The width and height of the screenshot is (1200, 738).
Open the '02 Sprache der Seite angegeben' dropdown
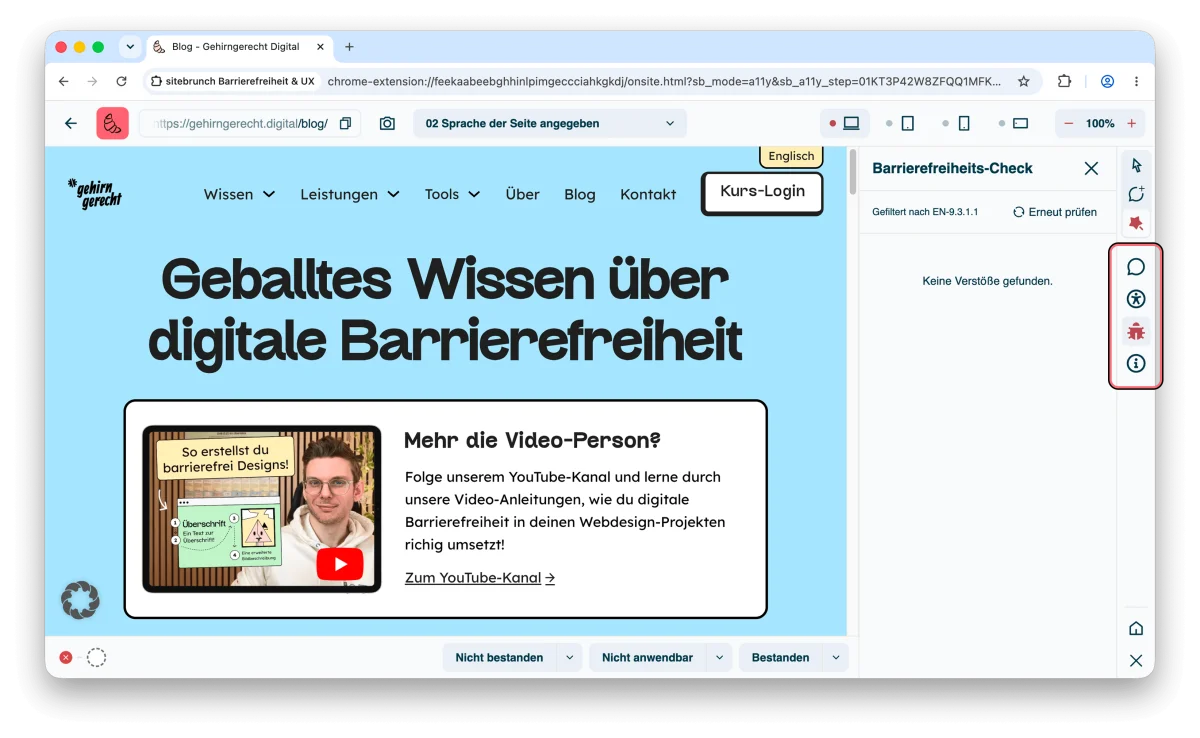(550, 123)
